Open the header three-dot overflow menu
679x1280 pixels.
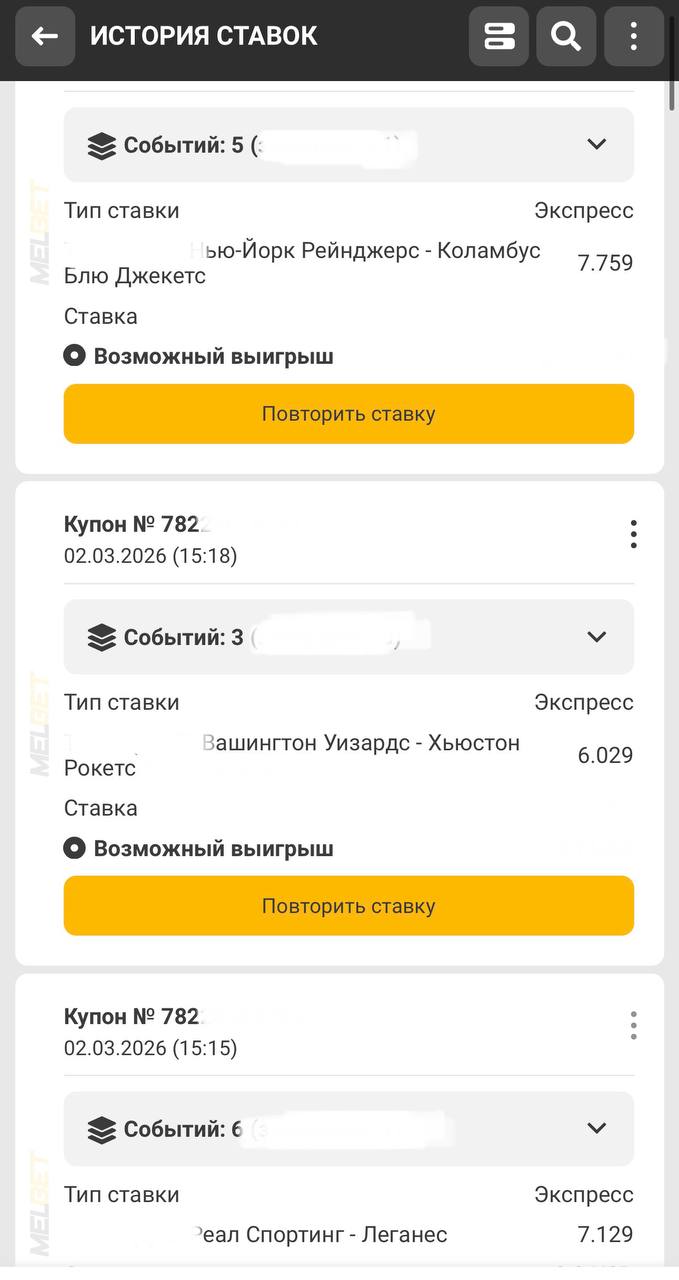[x=633, y=37]
